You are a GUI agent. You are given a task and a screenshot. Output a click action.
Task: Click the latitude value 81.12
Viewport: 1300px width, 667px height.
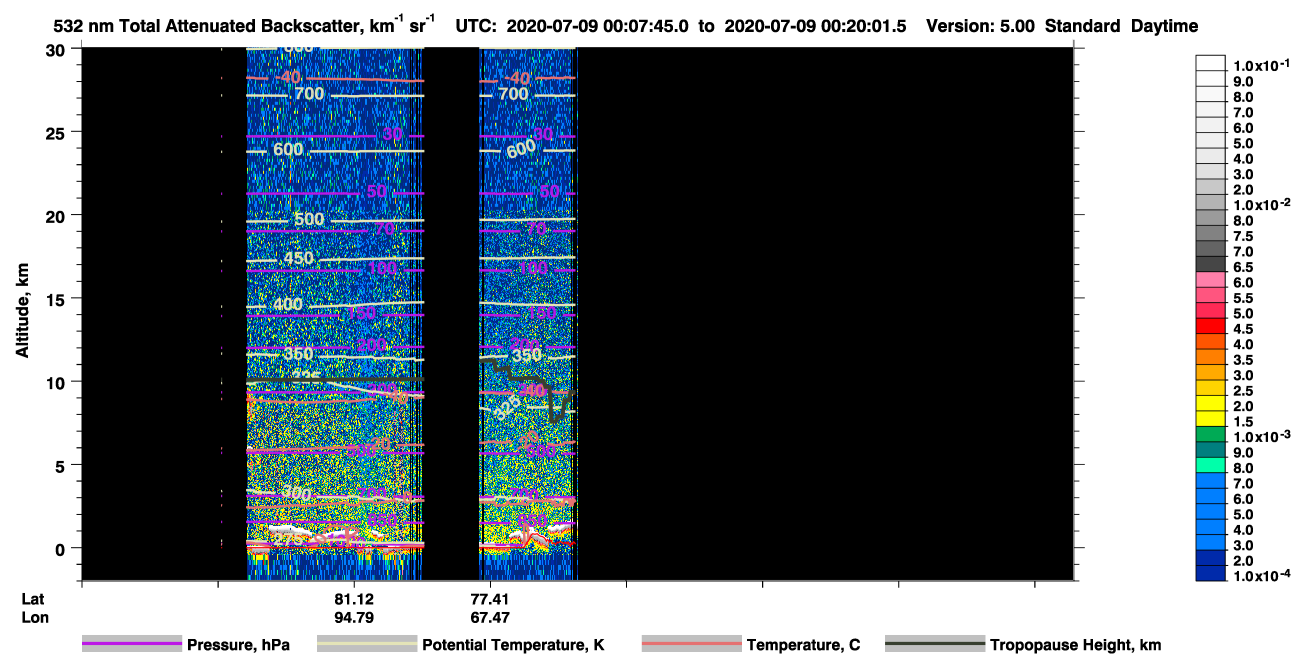[x=354, y=598]
